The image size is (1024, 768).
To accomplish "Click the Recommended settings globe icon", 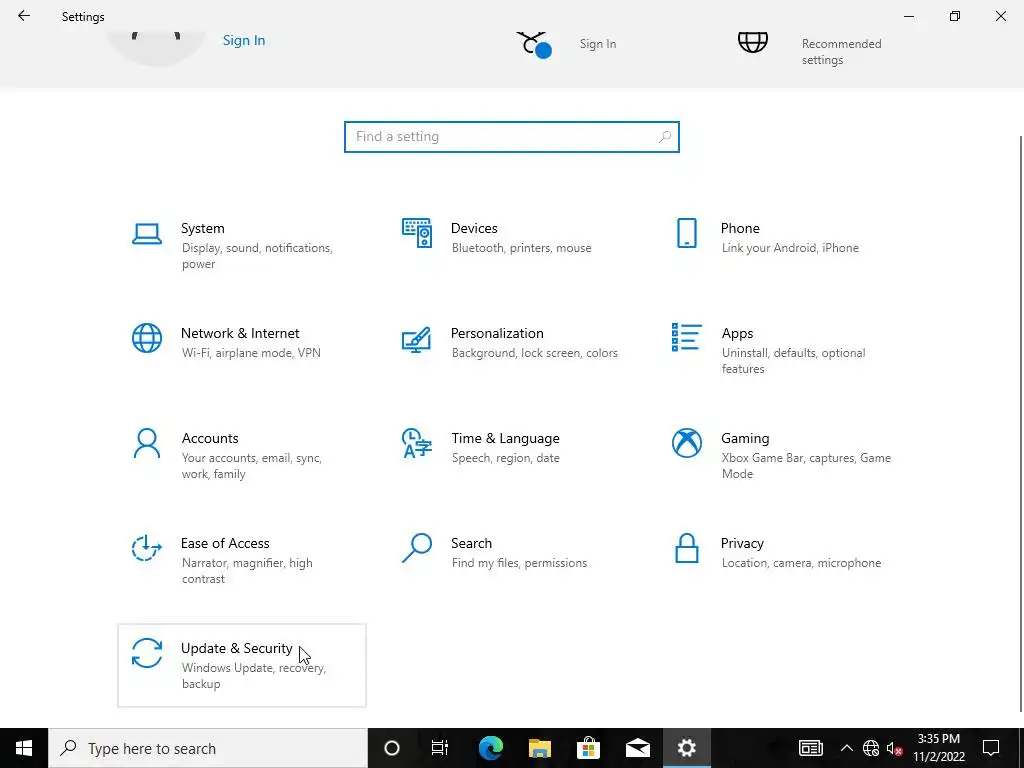I will (x=753, y=42).
